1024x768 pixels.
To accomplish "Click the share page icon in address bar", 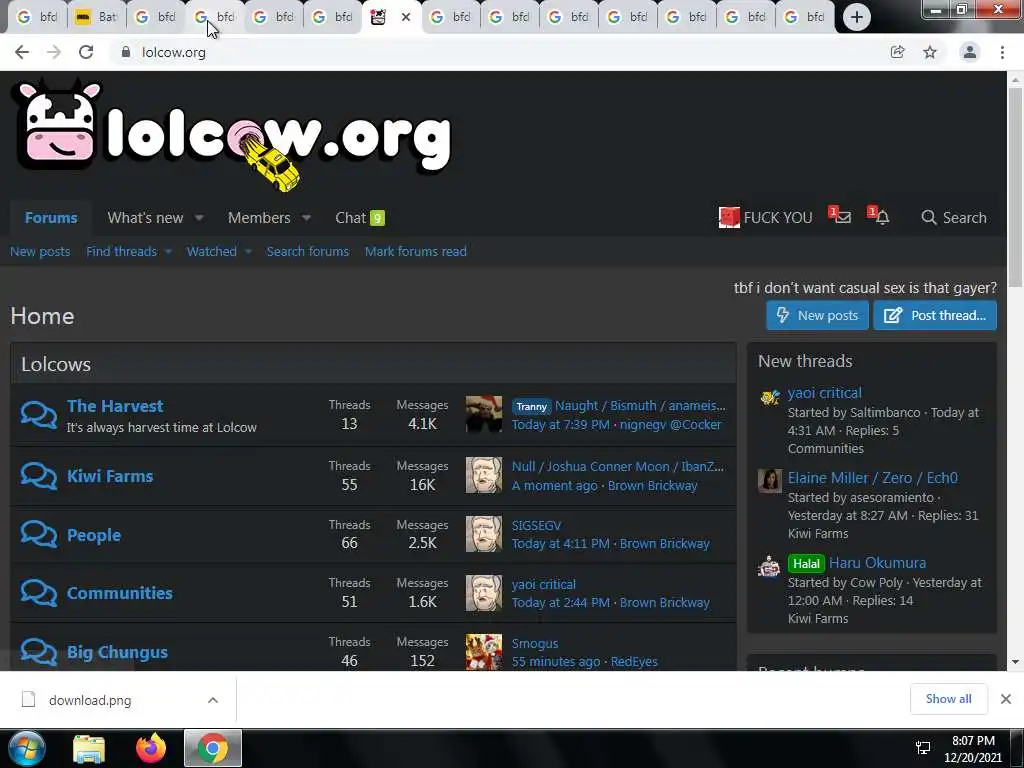I will pos(897,52).
